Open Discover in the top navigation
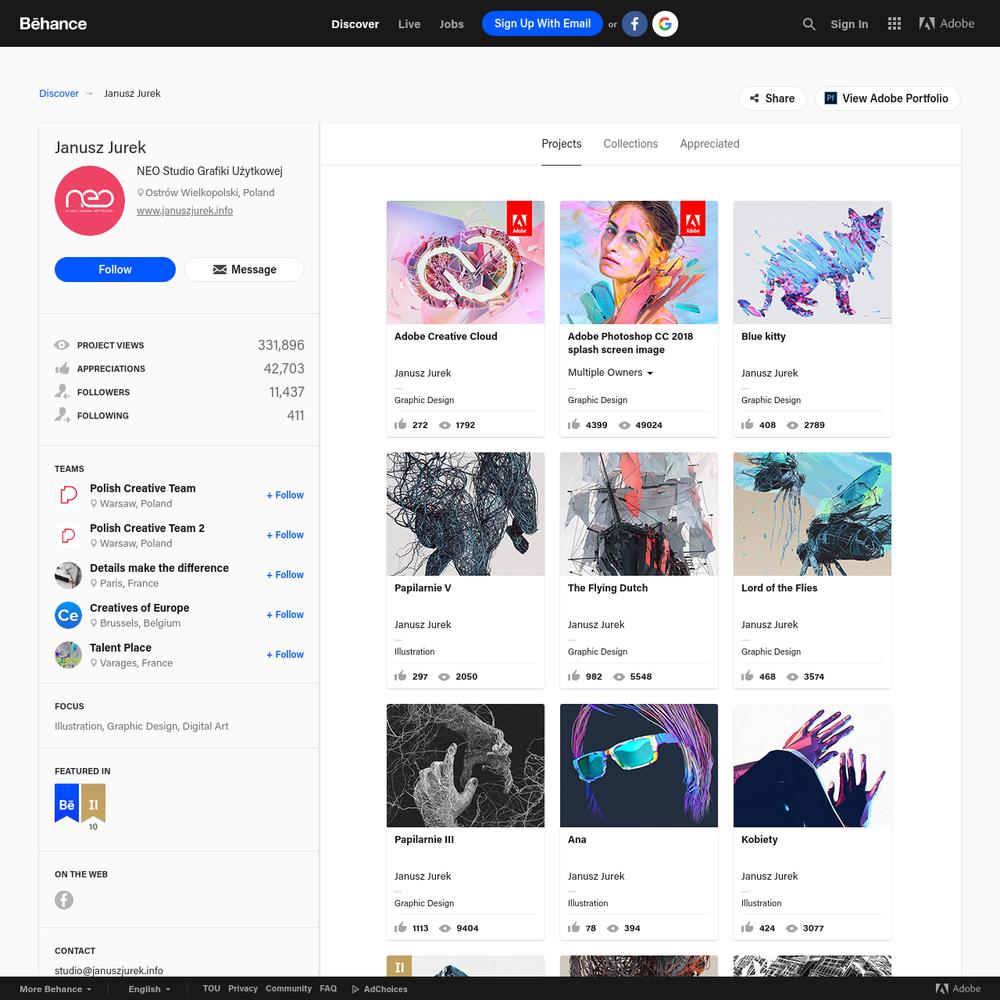 pyautogui.click(x=355, y=24)
